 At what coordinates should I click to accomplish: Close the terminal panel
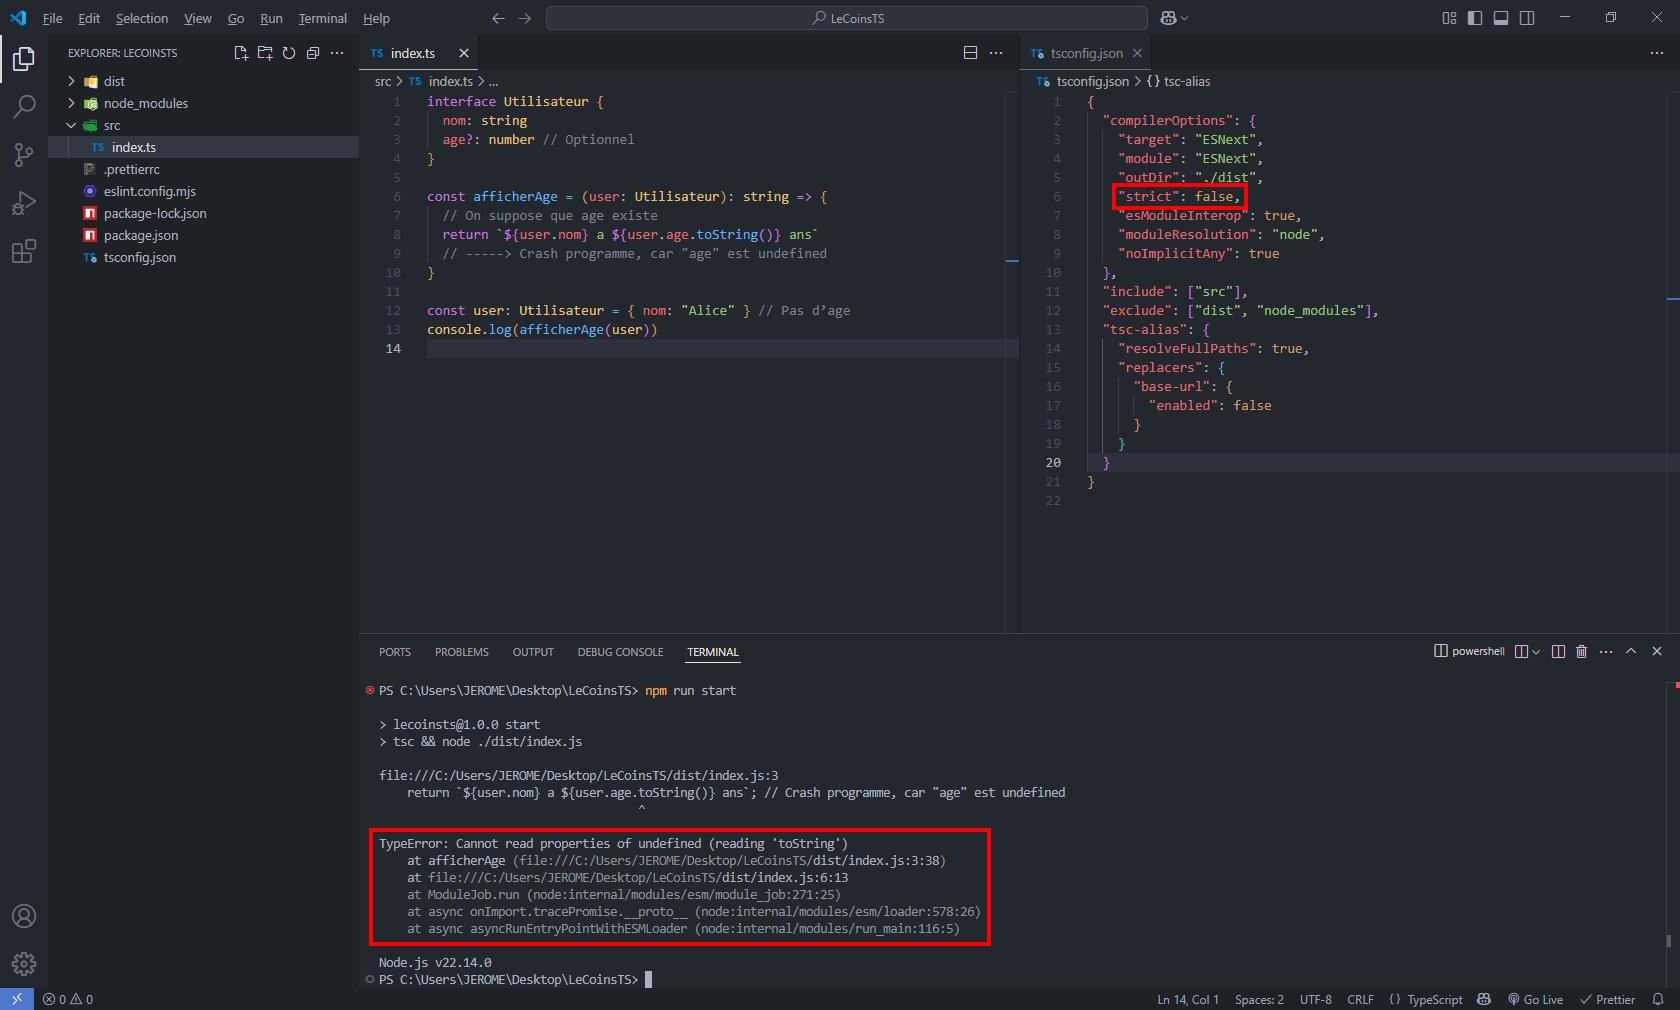point(1657,651)
